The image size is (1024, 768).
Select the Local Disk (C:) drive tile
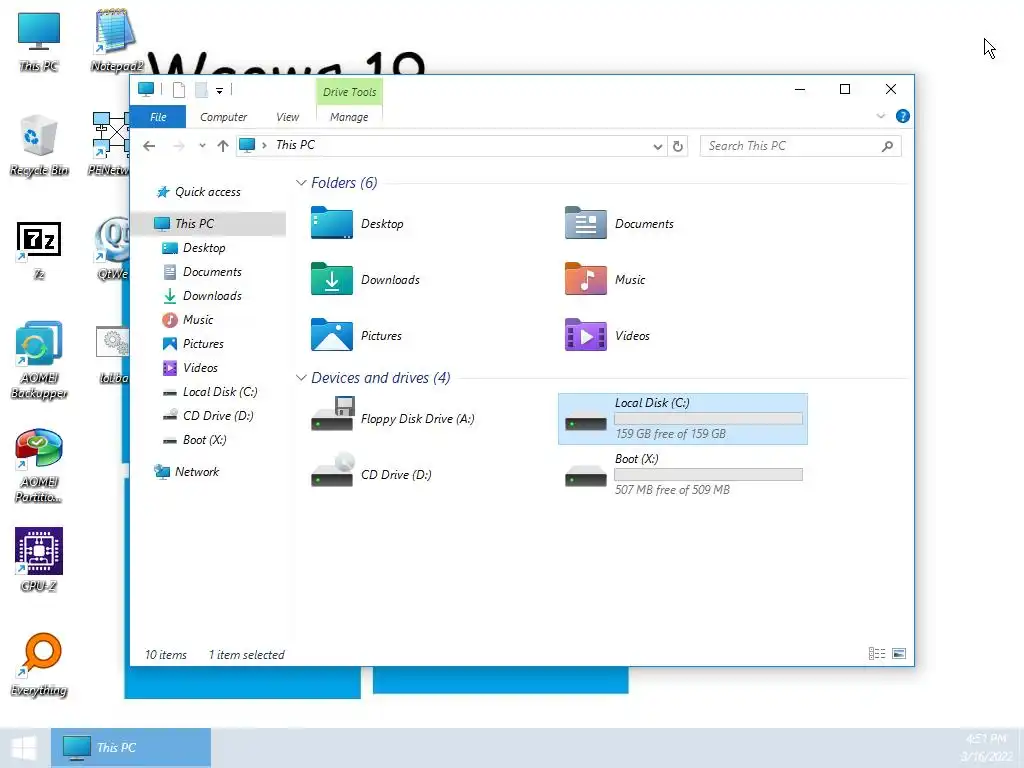click(682, 419)
